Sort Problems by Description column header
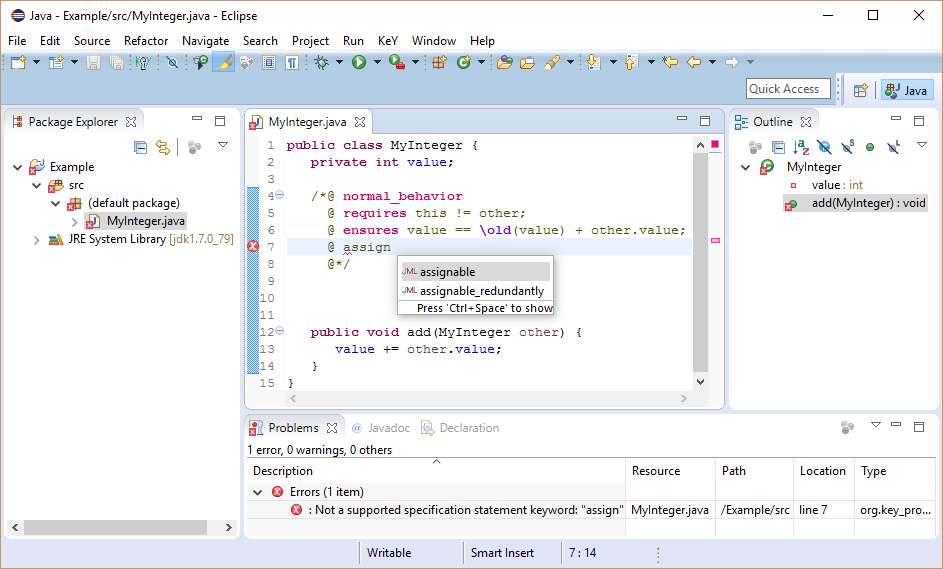 [436, 471]
